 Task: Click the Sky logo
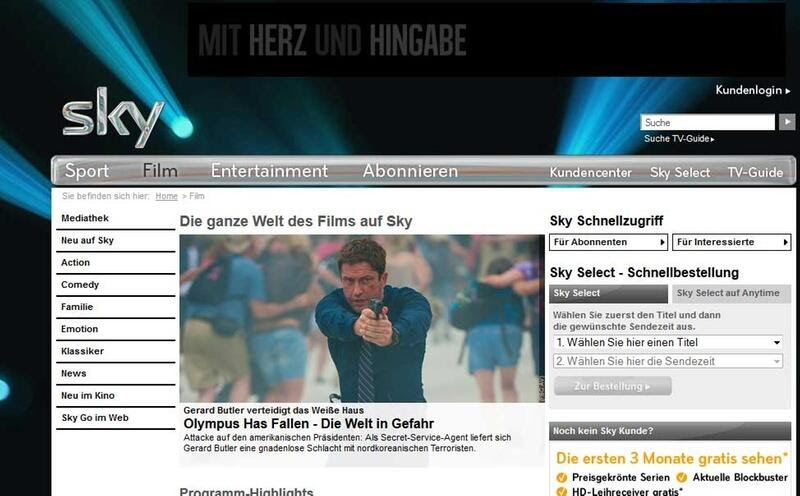pyautogui.click(x=113, y=117)
